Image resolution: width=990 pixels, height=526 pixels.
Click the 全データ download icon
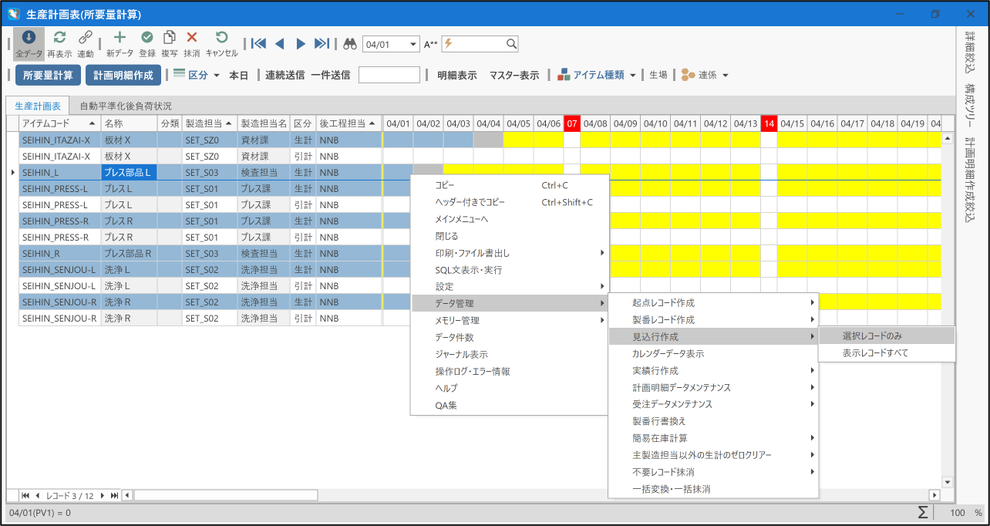tap(29, 37)
